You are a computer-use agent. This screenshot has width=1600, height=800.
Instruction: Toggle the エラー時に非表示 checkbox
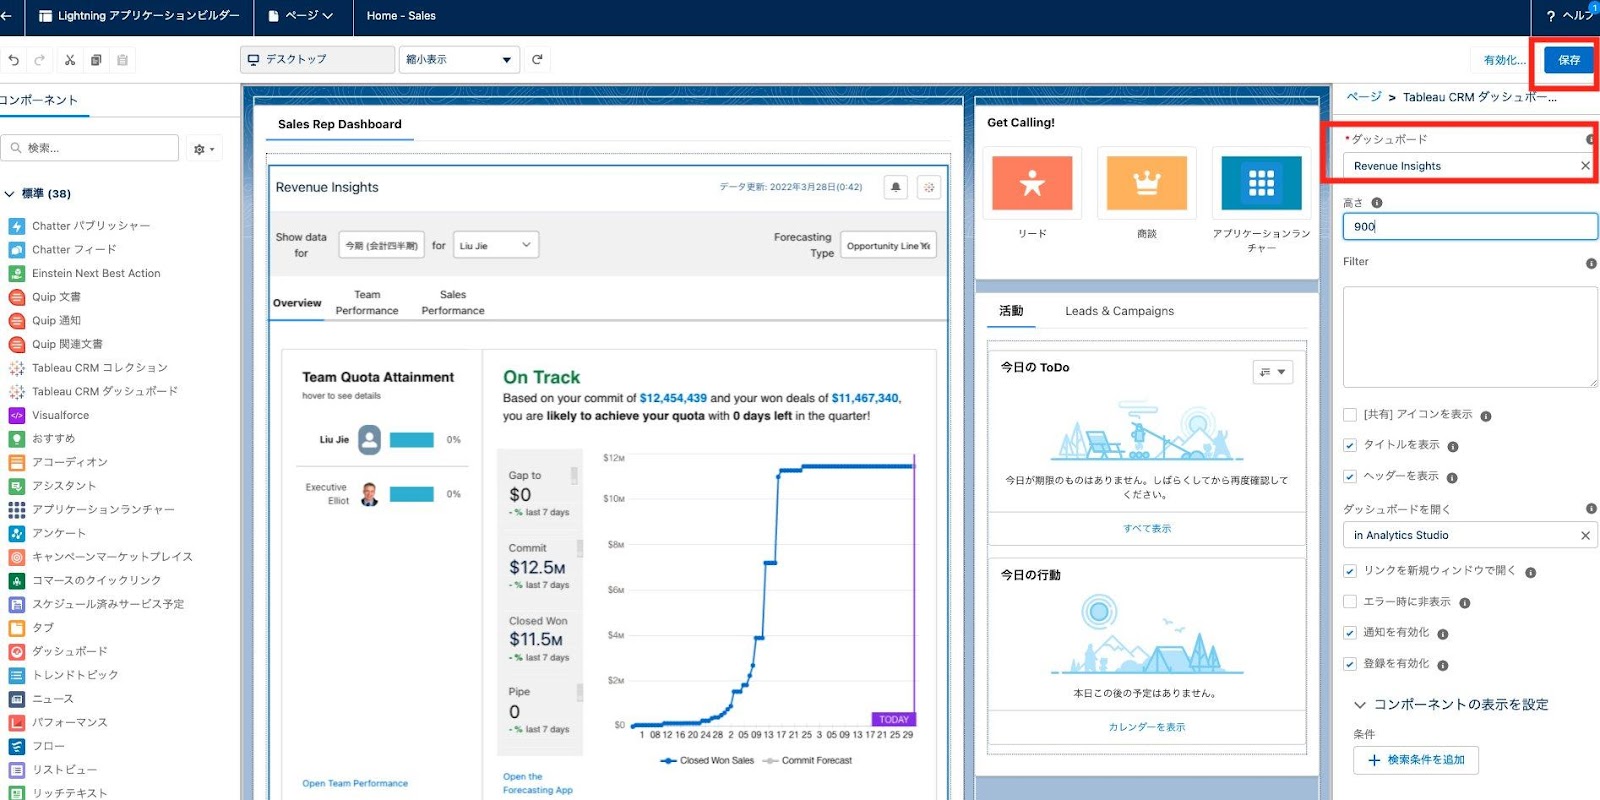[1350, 602]
